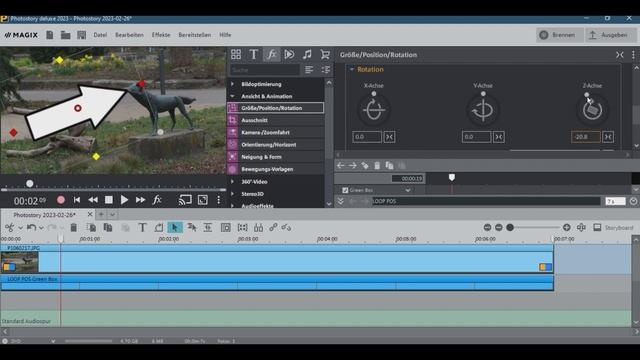Jump to next keyframe with right arrow
Screen dimensions: 640x360
[352, 165]
